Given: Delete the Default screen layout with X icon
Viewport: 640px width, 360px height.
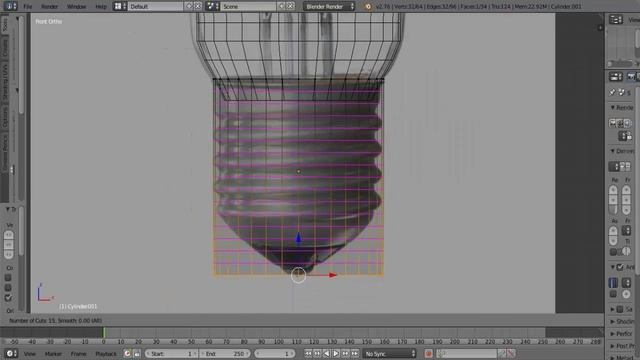Looking at the screenshot, I should coord(198,6).
